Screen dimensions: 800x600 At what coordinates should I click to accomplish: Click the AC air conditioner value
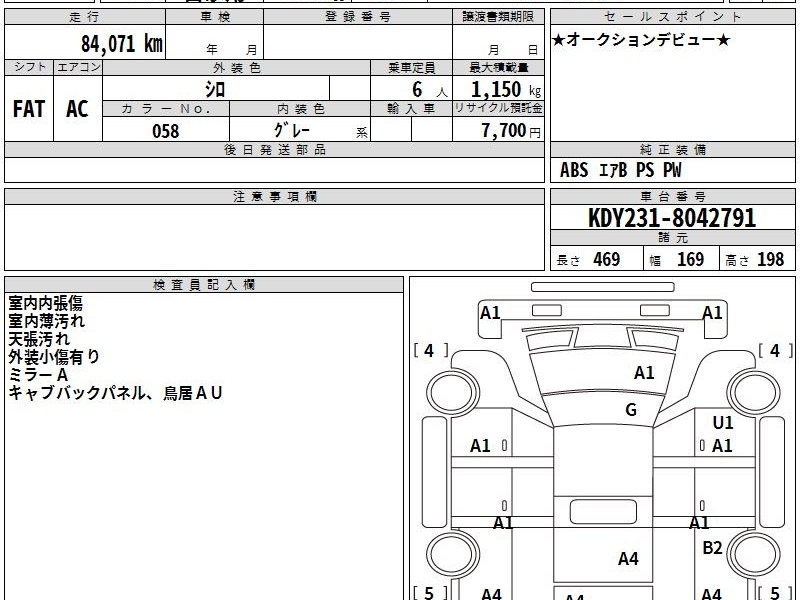[x=78, y=109]
